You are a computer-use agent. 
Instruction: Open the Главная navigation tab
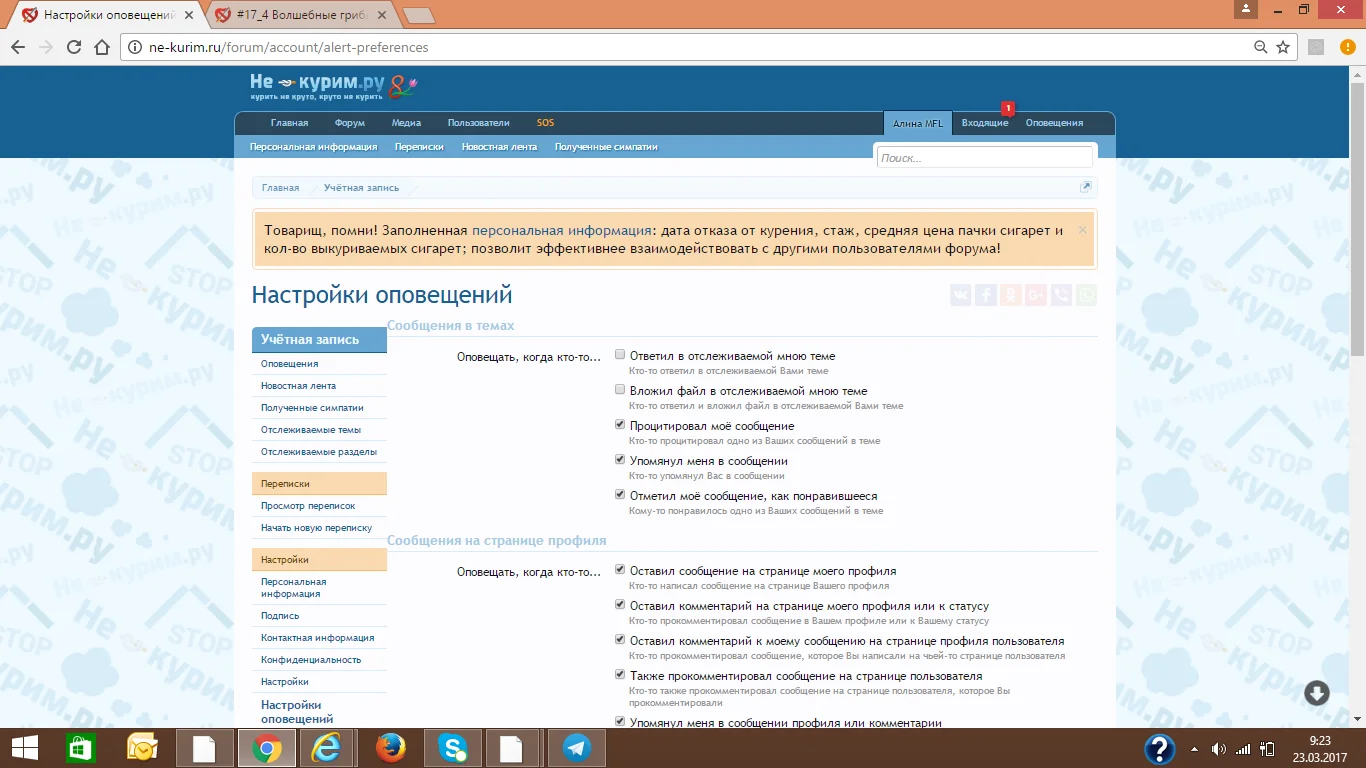pos(289,123)
